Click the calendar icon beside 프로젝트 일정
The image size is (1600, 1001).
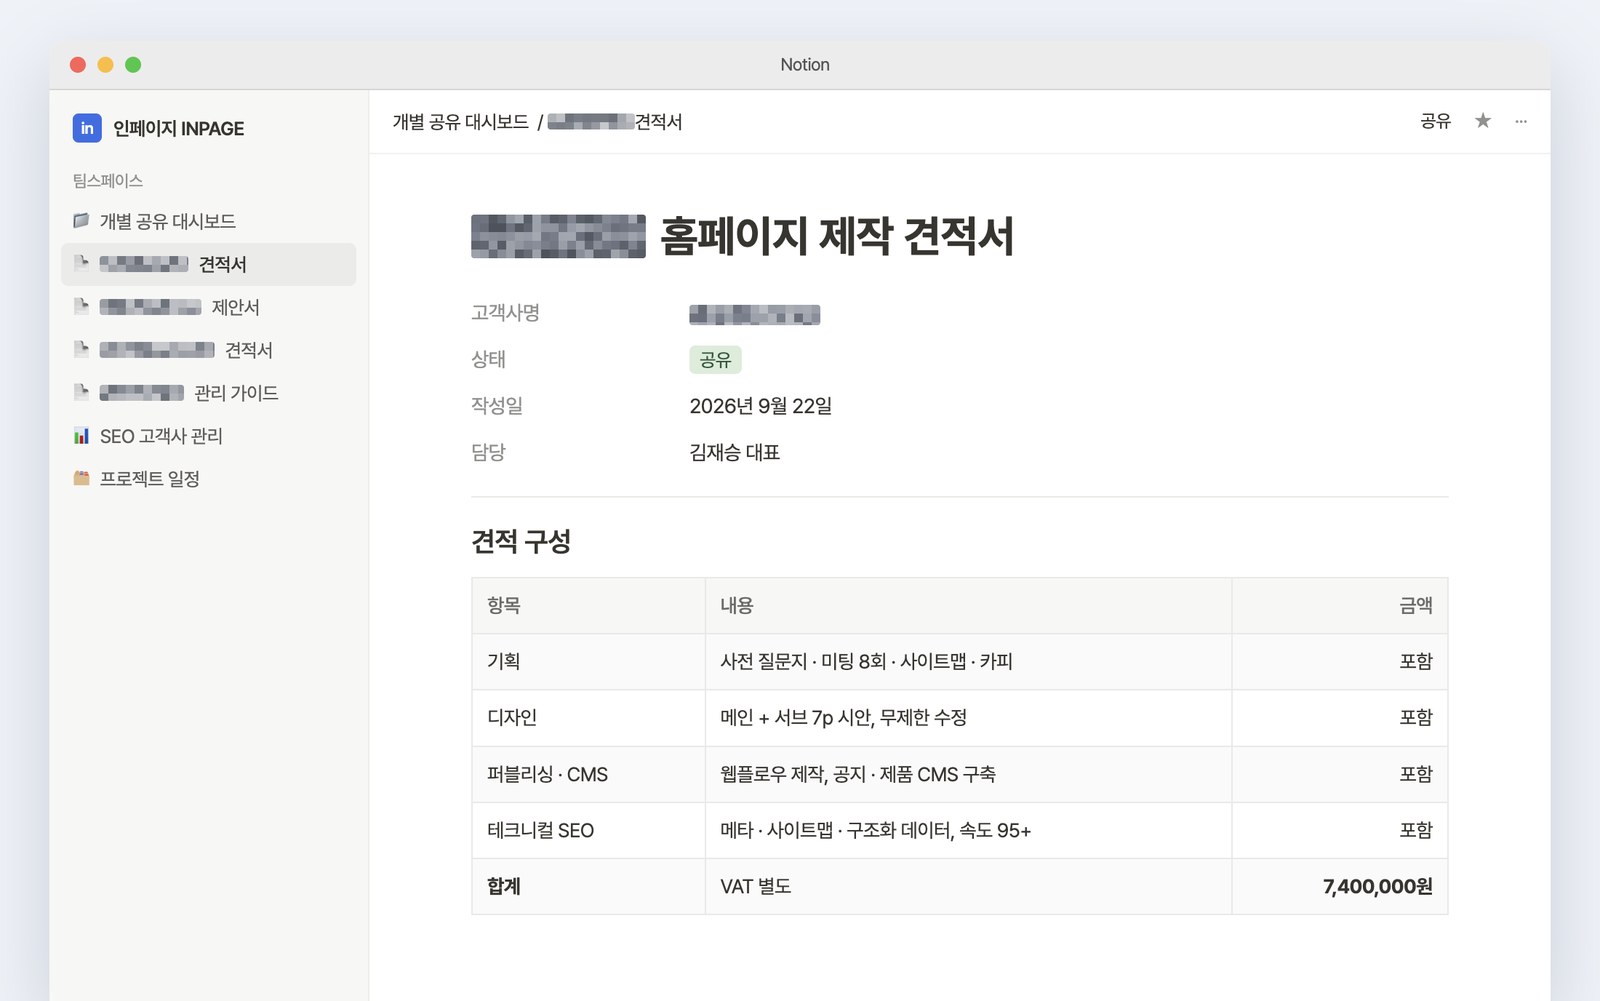81,478
